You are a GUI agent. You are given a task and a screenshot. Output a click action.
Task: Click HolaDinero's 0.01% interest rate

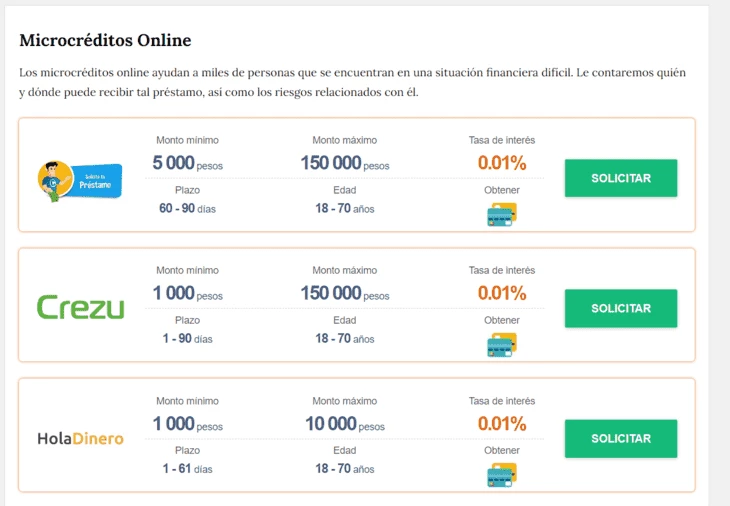pyautogui.click(x=502, y=424)
